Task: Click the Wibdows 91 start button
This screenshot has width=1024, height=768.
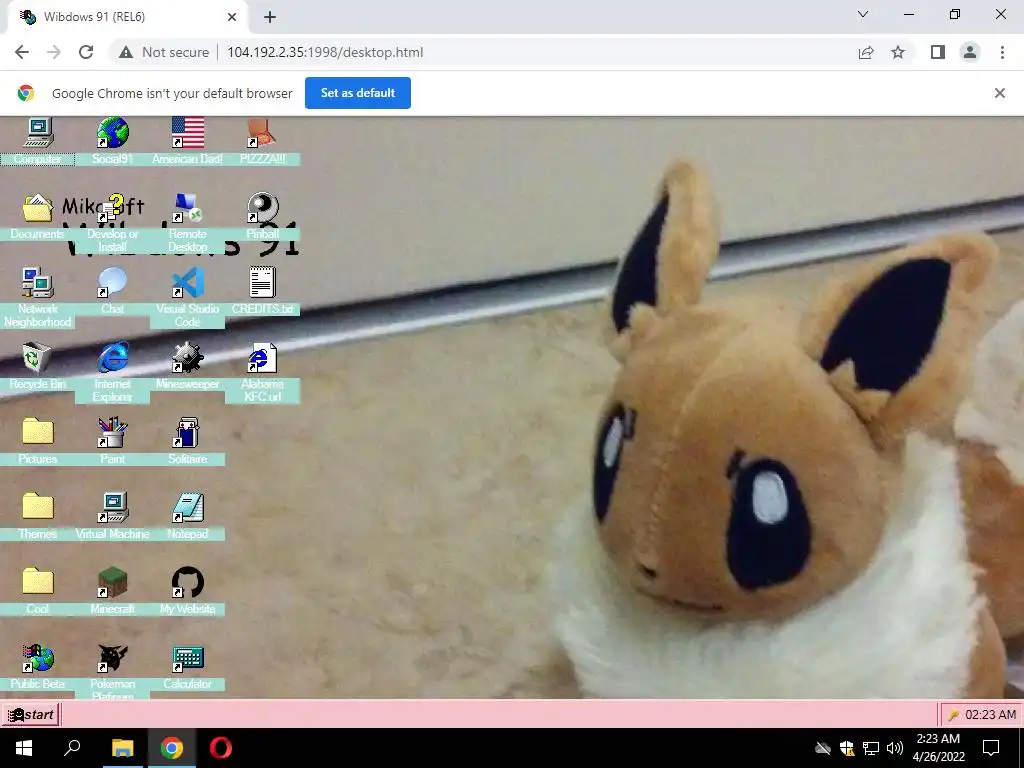Action: 31,714
